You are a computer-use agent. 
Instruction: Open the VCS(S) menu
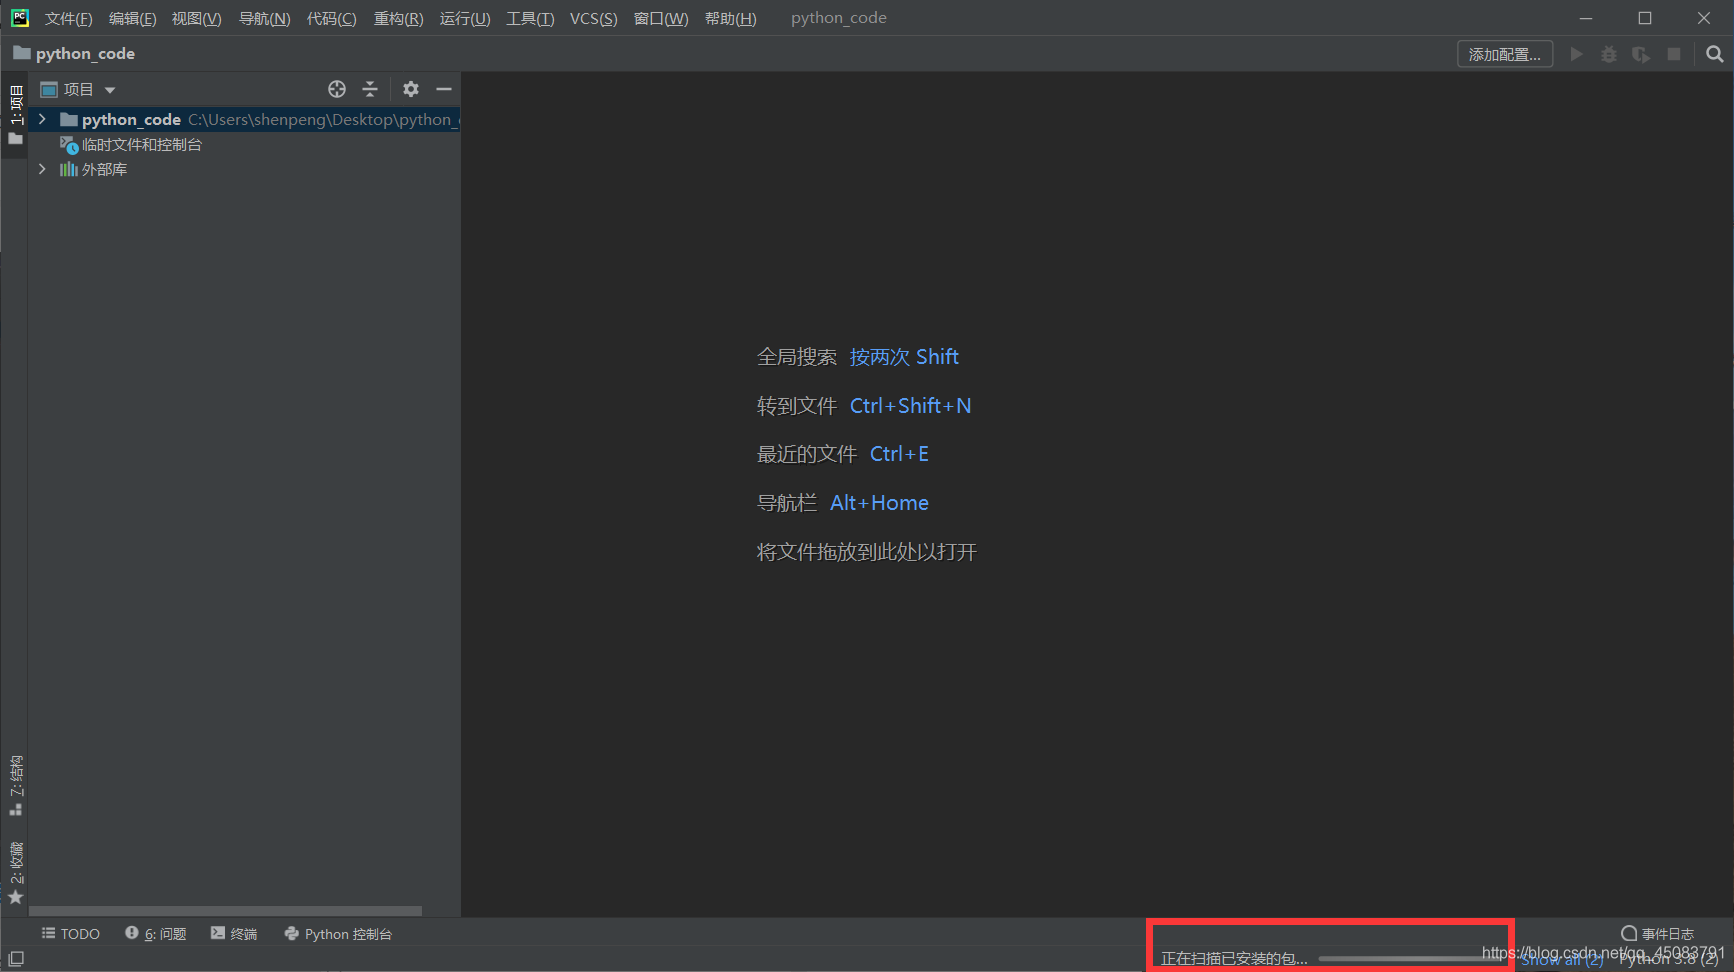click(593, 18)
